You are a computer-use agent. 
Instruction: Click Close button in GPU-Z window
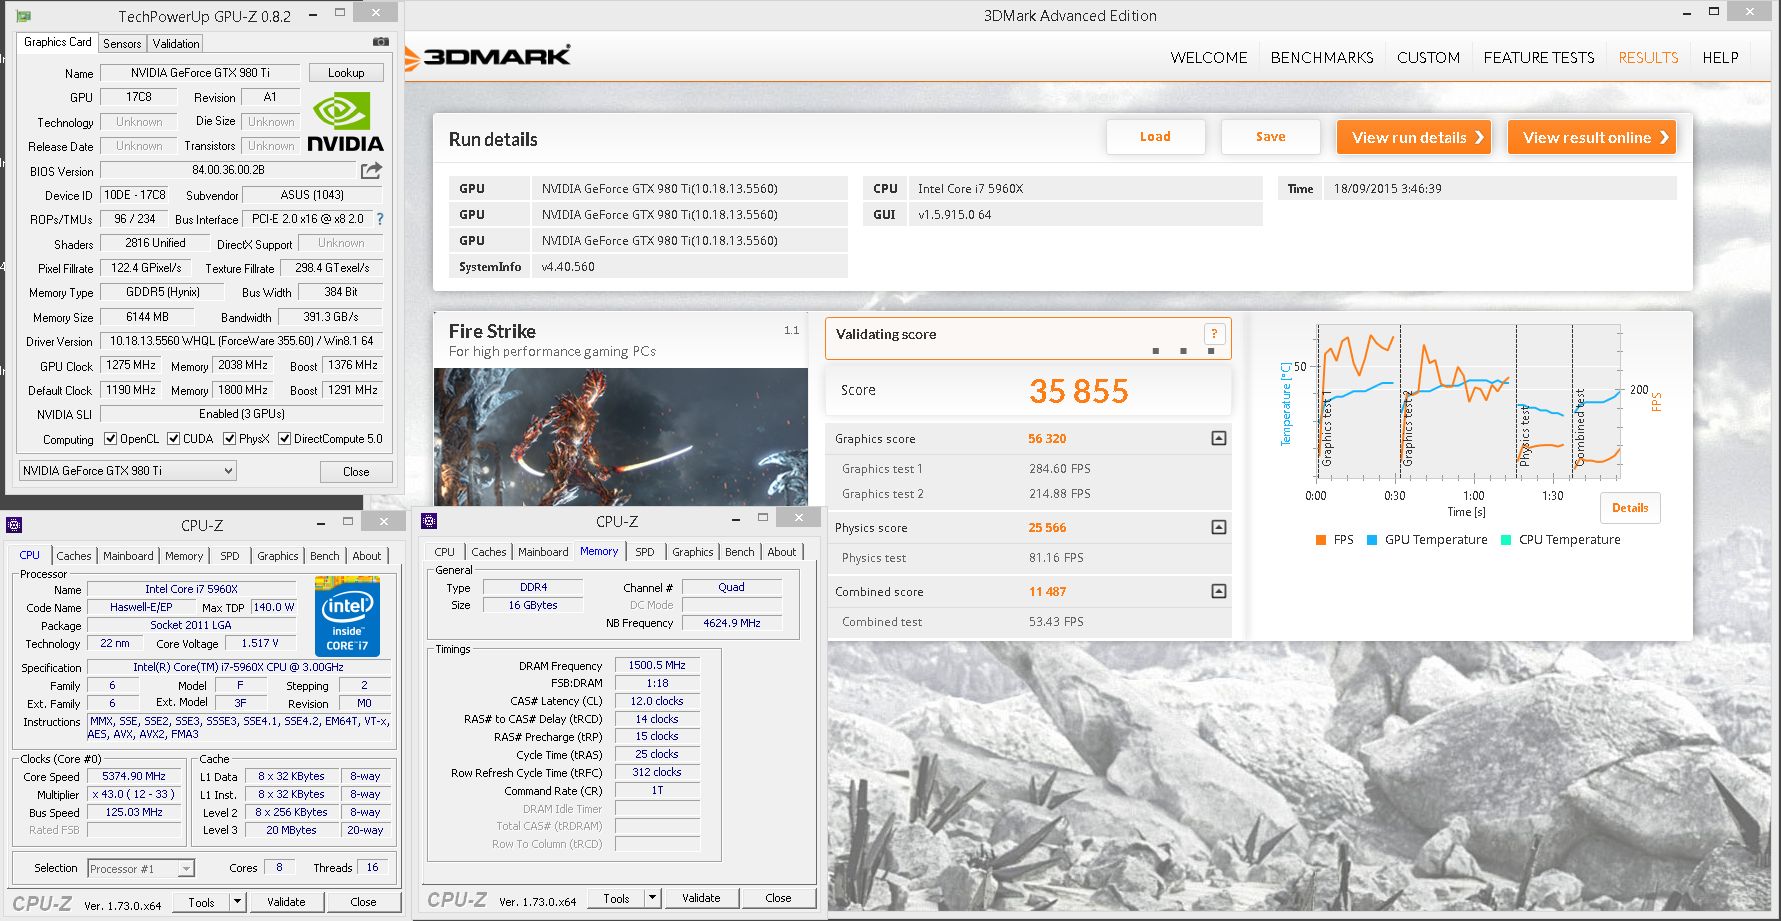pyautogui.click(x=356, y=472)
